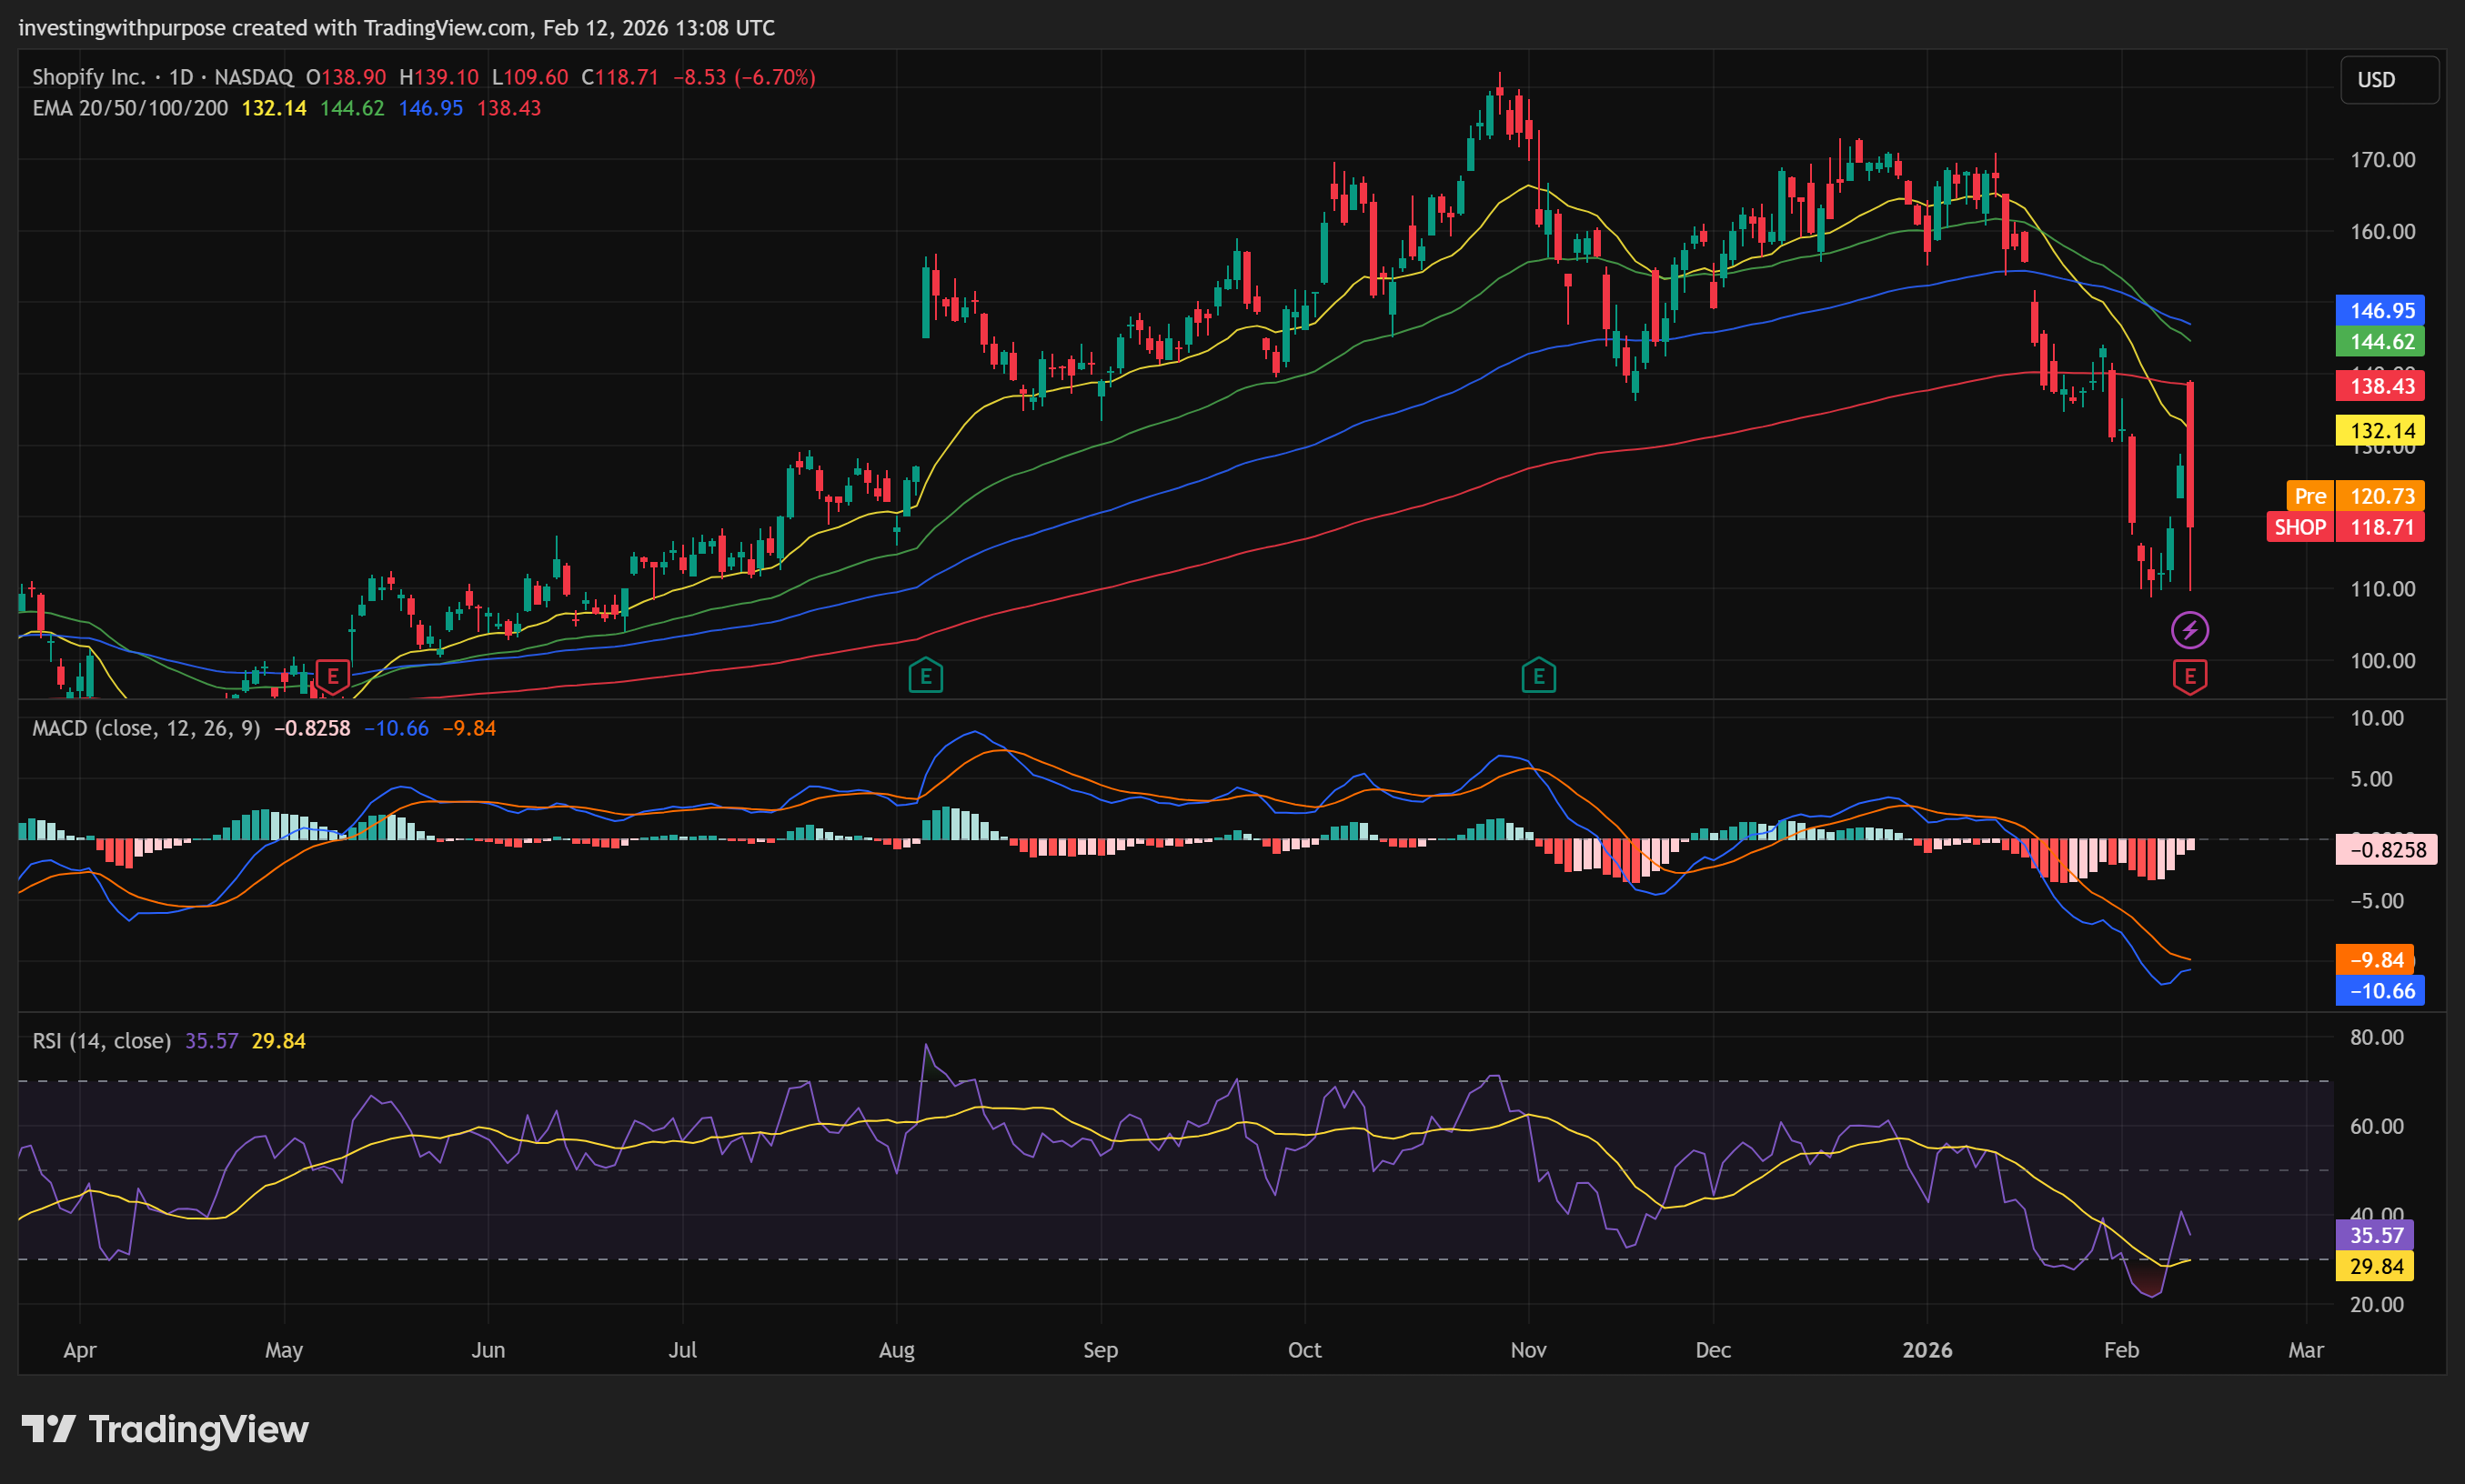Image resolution: width=2465 pixels, height=1484 pixels.
Task: Select the RSI (14, close) legend label
Action: [x=101, y=1041]
